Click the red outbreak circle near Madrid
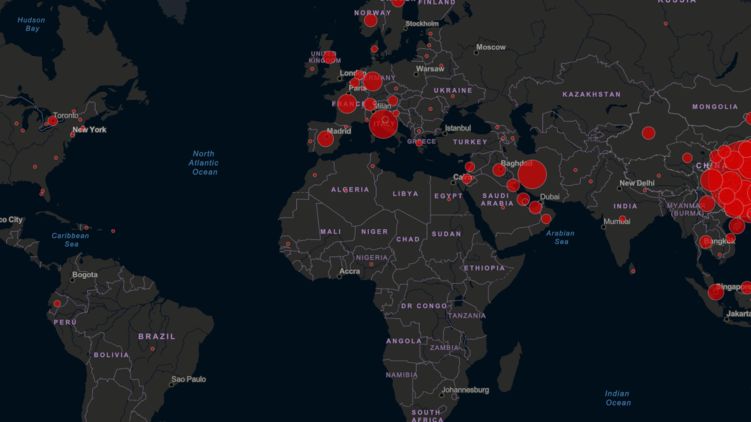751x422 pixels. tap(325, 139)
